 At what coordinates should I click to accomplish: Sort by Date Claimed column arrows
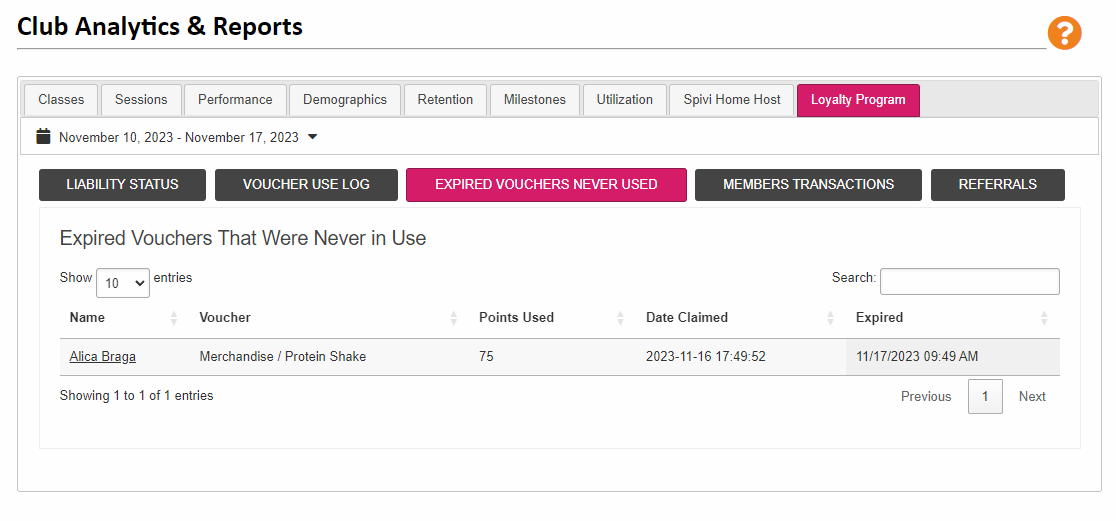click(x=830, y=318)
